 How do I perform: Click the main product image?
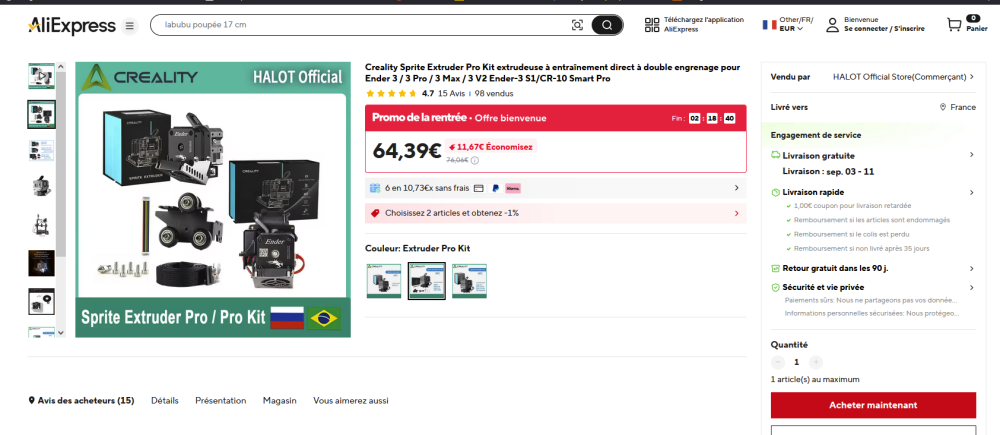point(213,199)
